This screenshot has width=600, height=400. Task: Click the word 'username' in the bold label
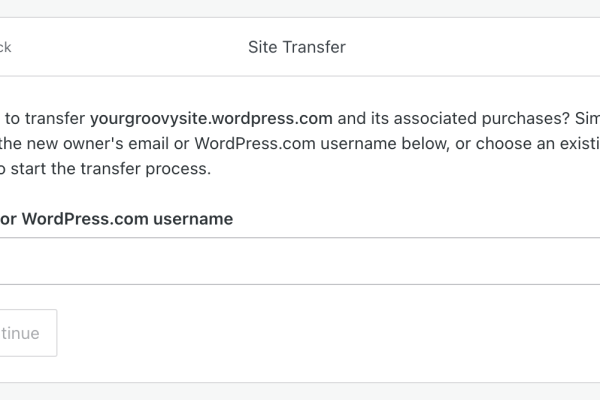click(192, 218)
